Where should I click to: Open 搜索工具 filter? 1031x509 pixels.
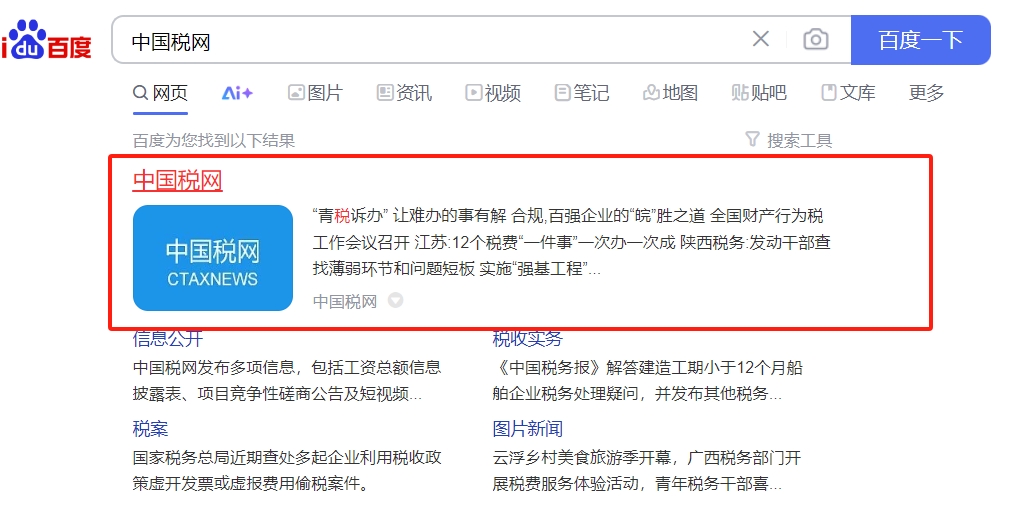point(789,140)
